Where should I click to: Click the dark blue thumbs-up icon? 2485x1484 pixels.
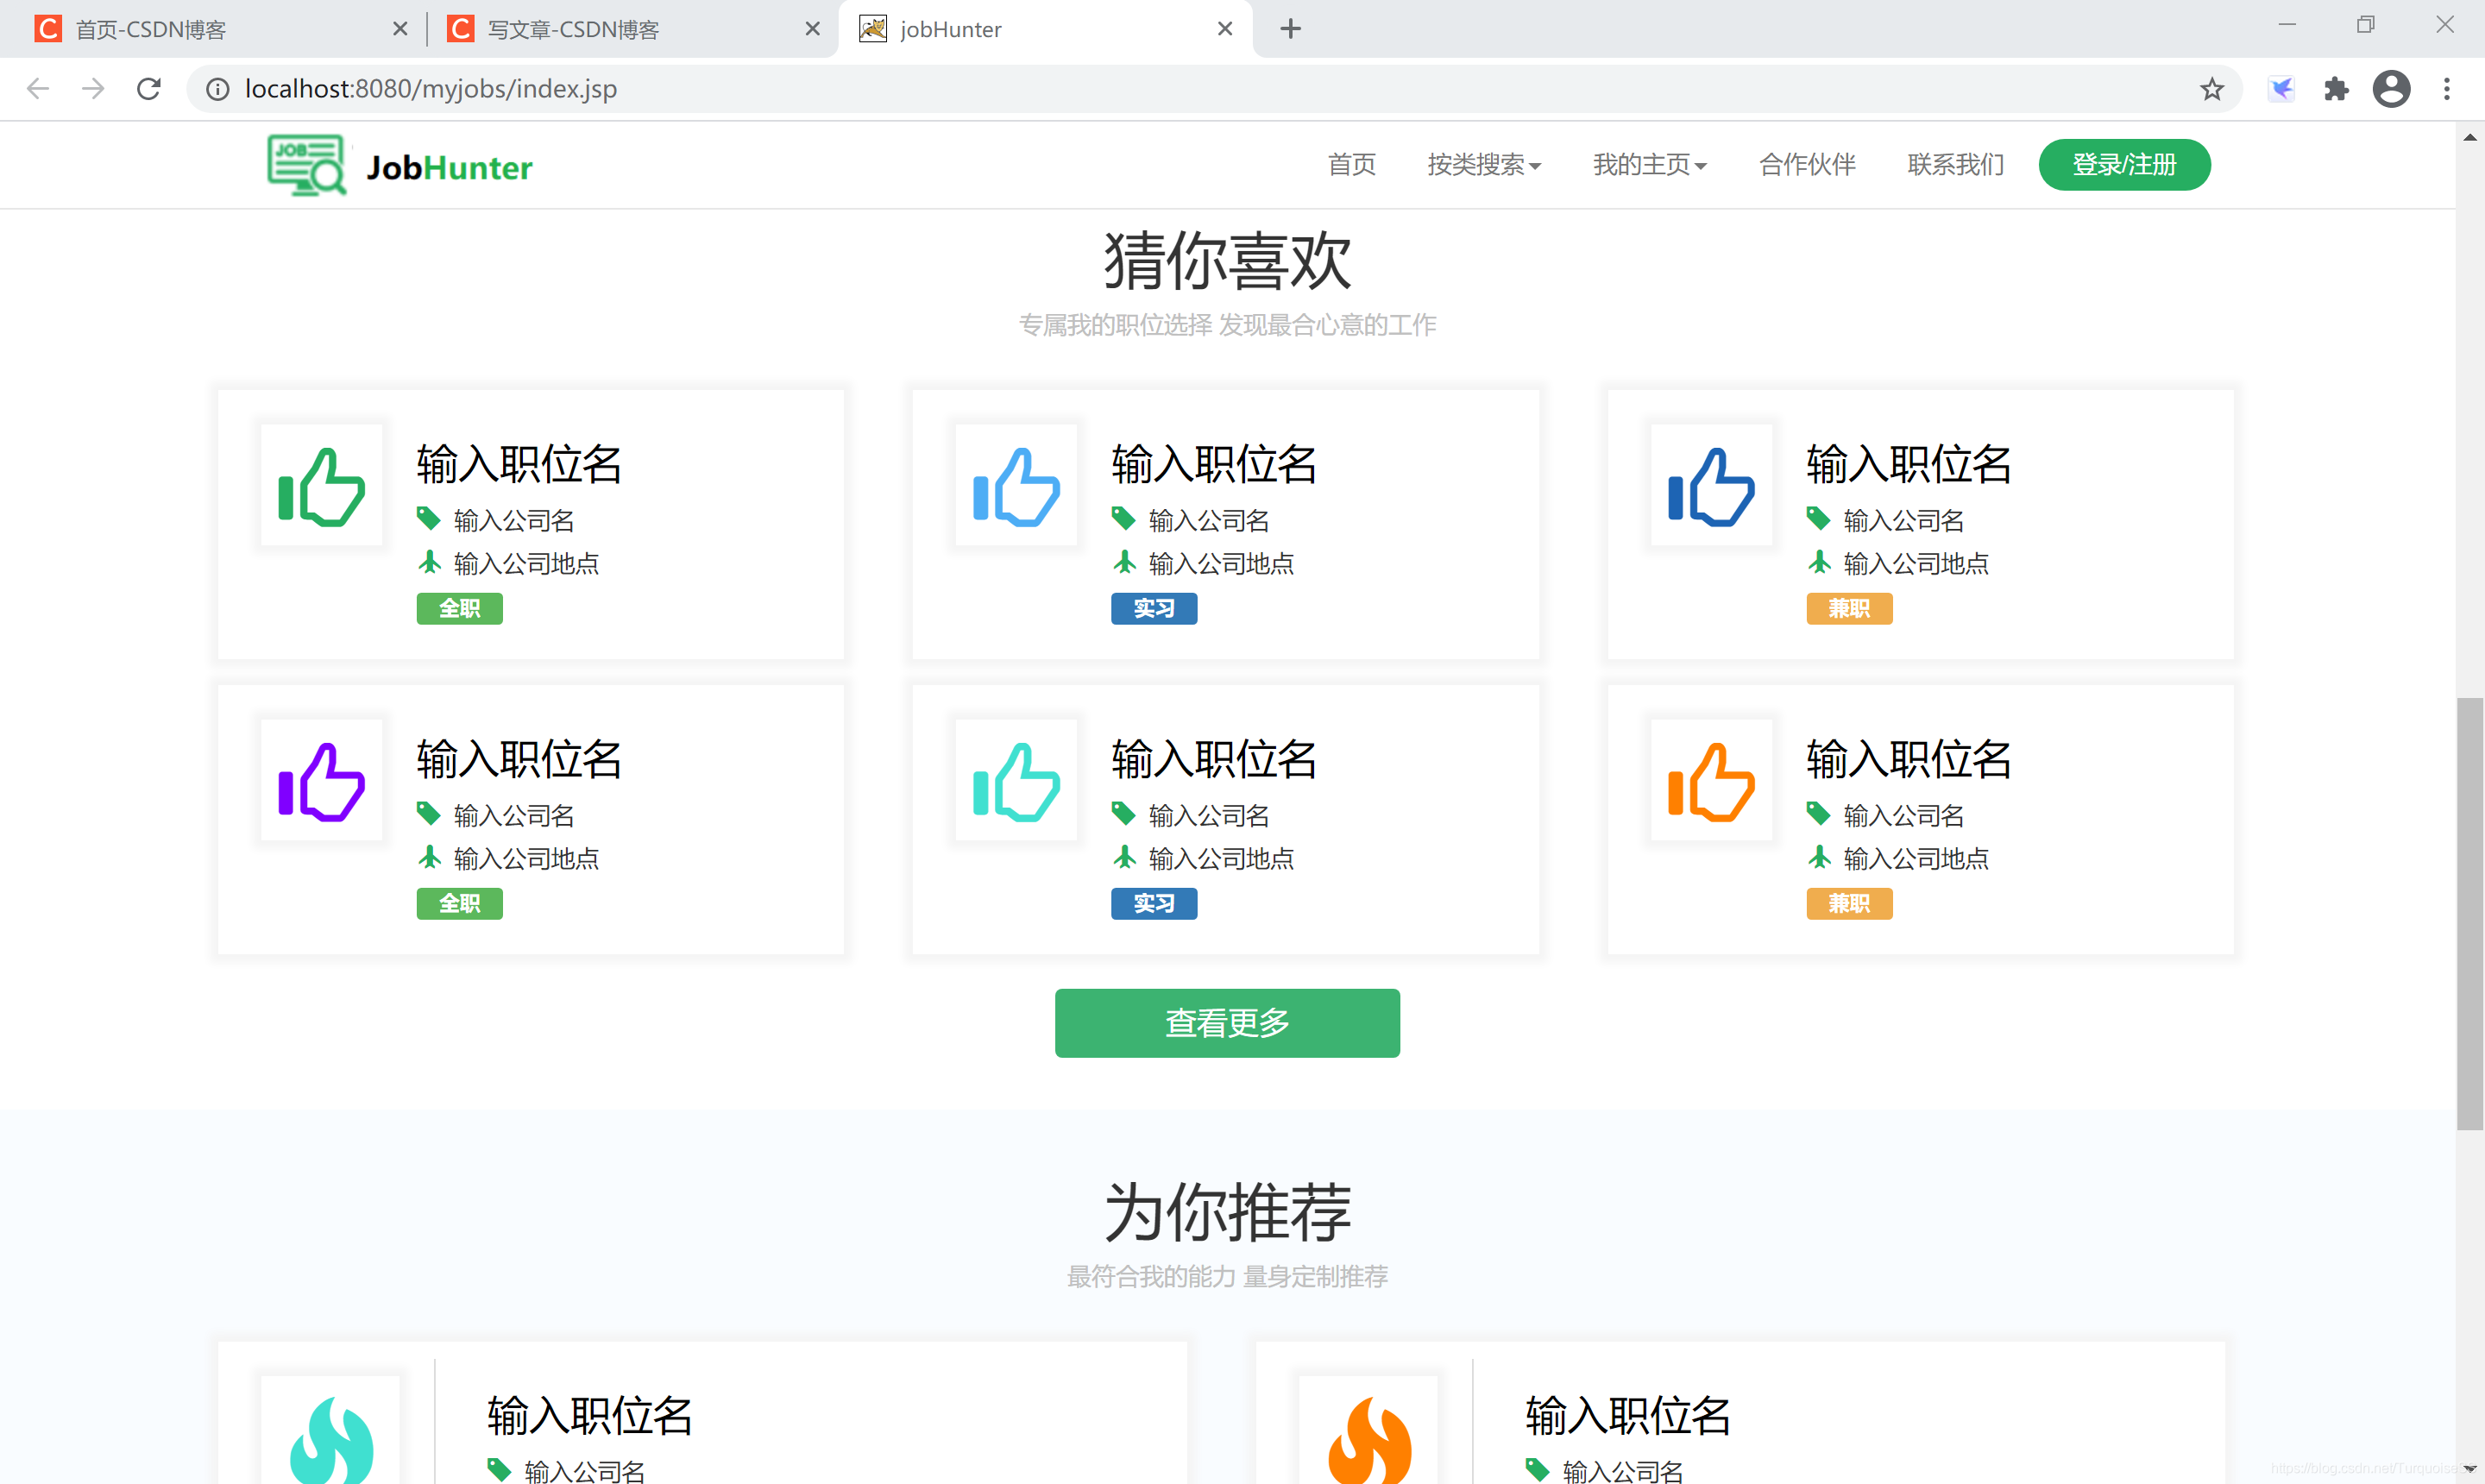pos(1711,487)
